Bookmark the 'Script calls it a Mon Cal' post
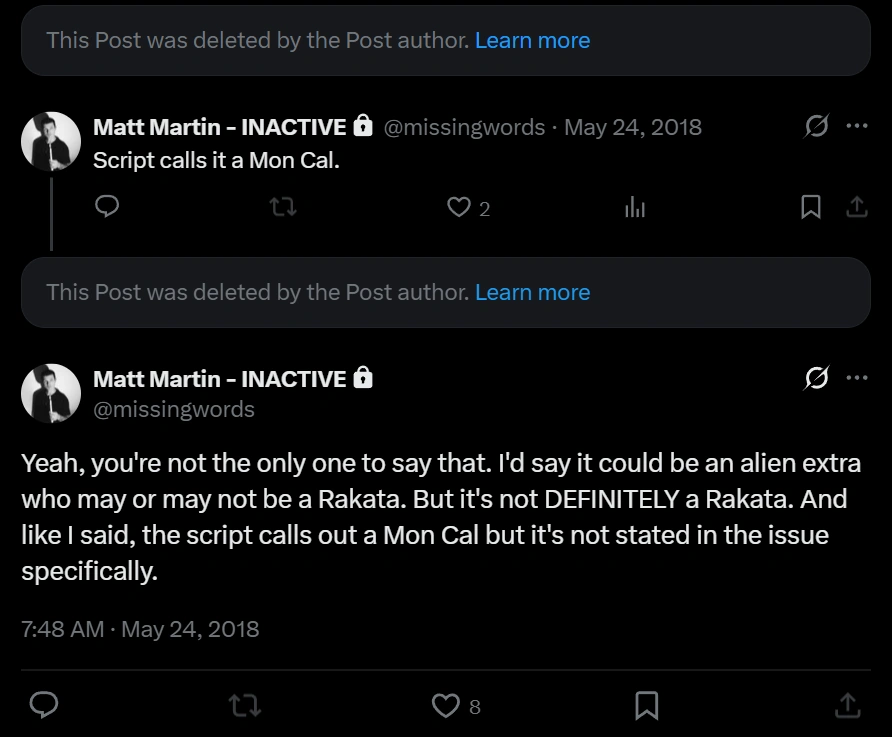Viewport: 892px width, 737px height. (x=811, y=207)
